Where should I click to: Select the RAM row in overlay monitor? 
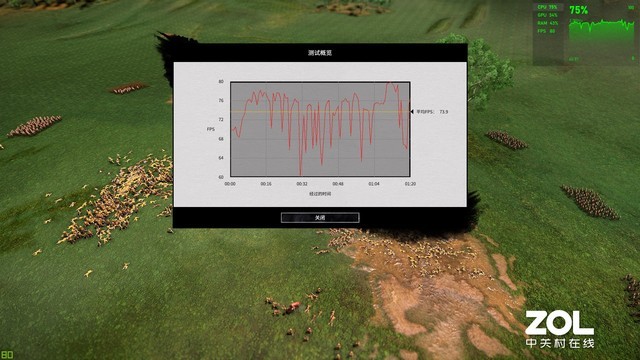click(547, 23)
